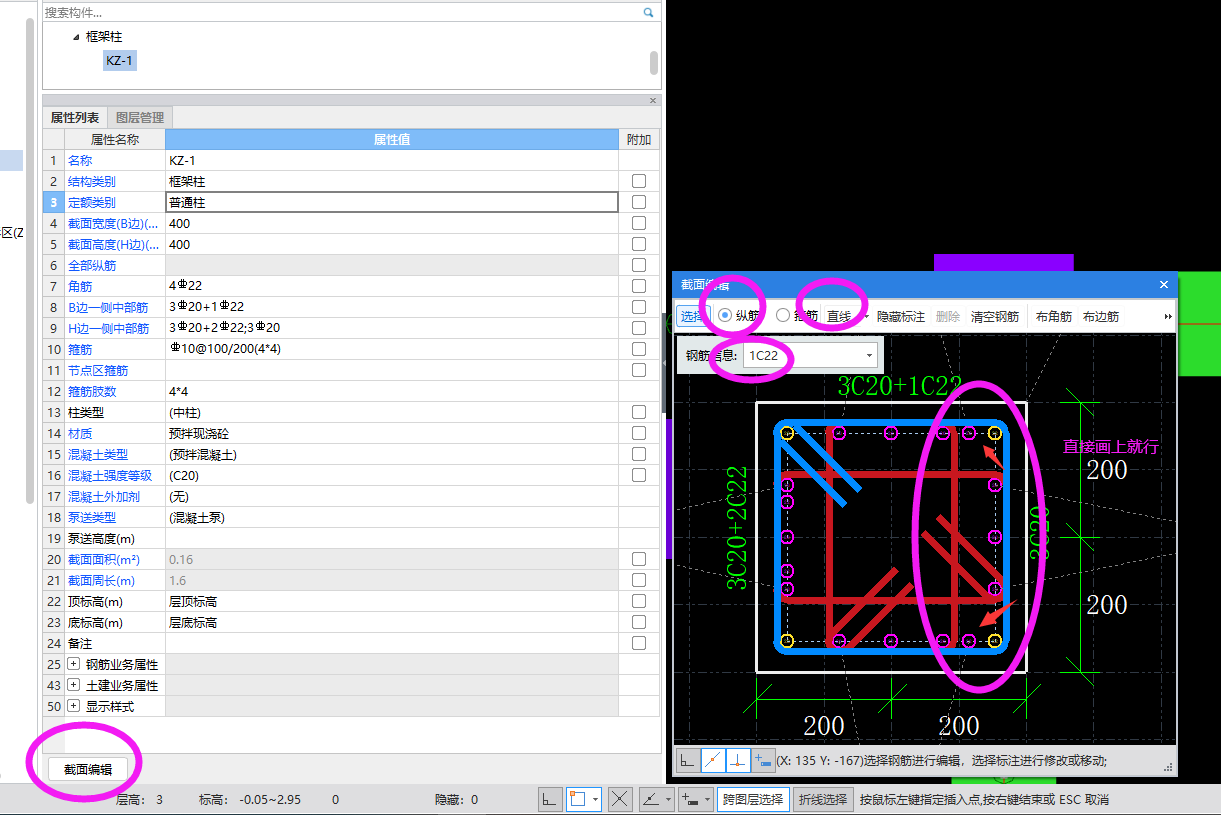This screenshot has width=1221, height=815.
Task: Expand the 土建业务属性 group
Action: click(73, 685)
